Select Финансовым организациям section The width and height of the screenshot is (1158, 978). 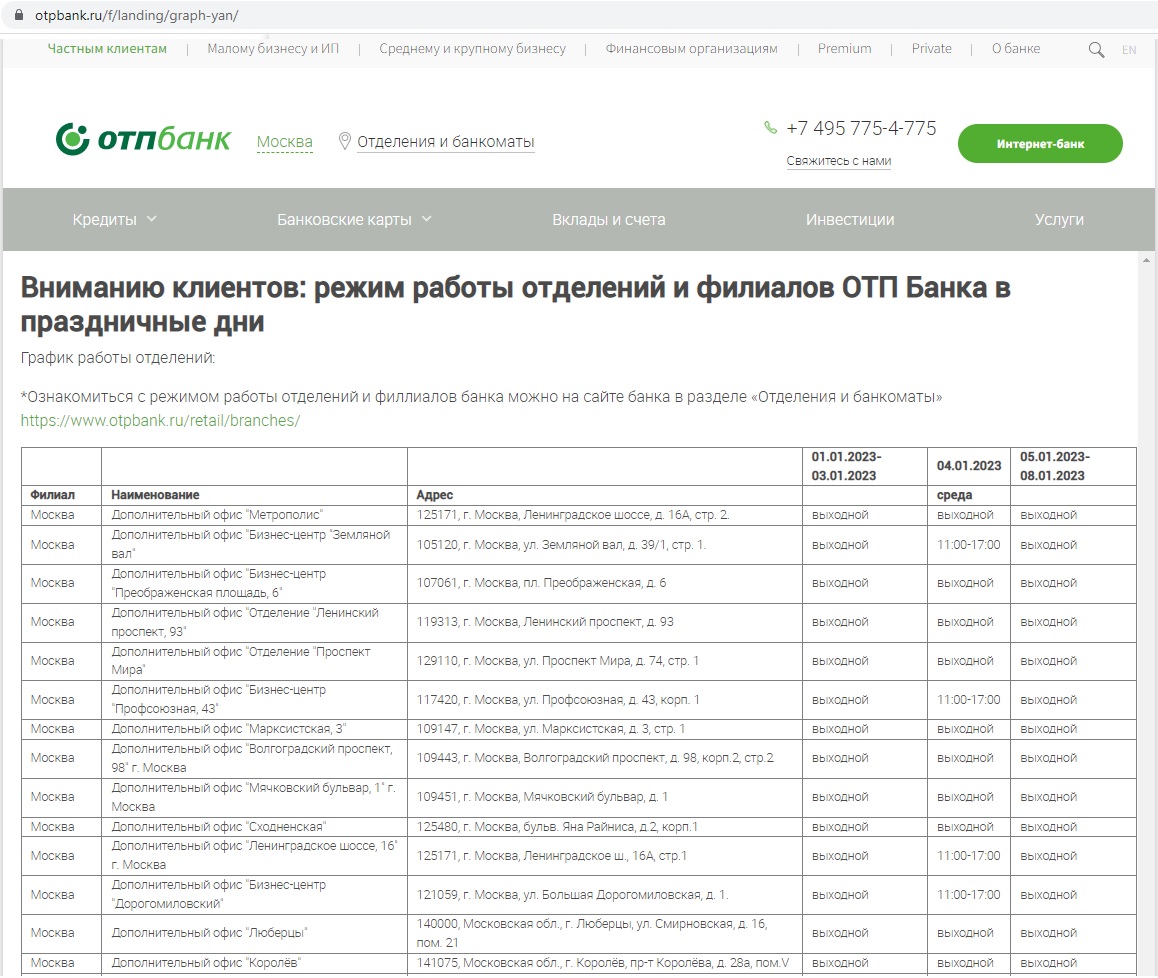point(691,49)
